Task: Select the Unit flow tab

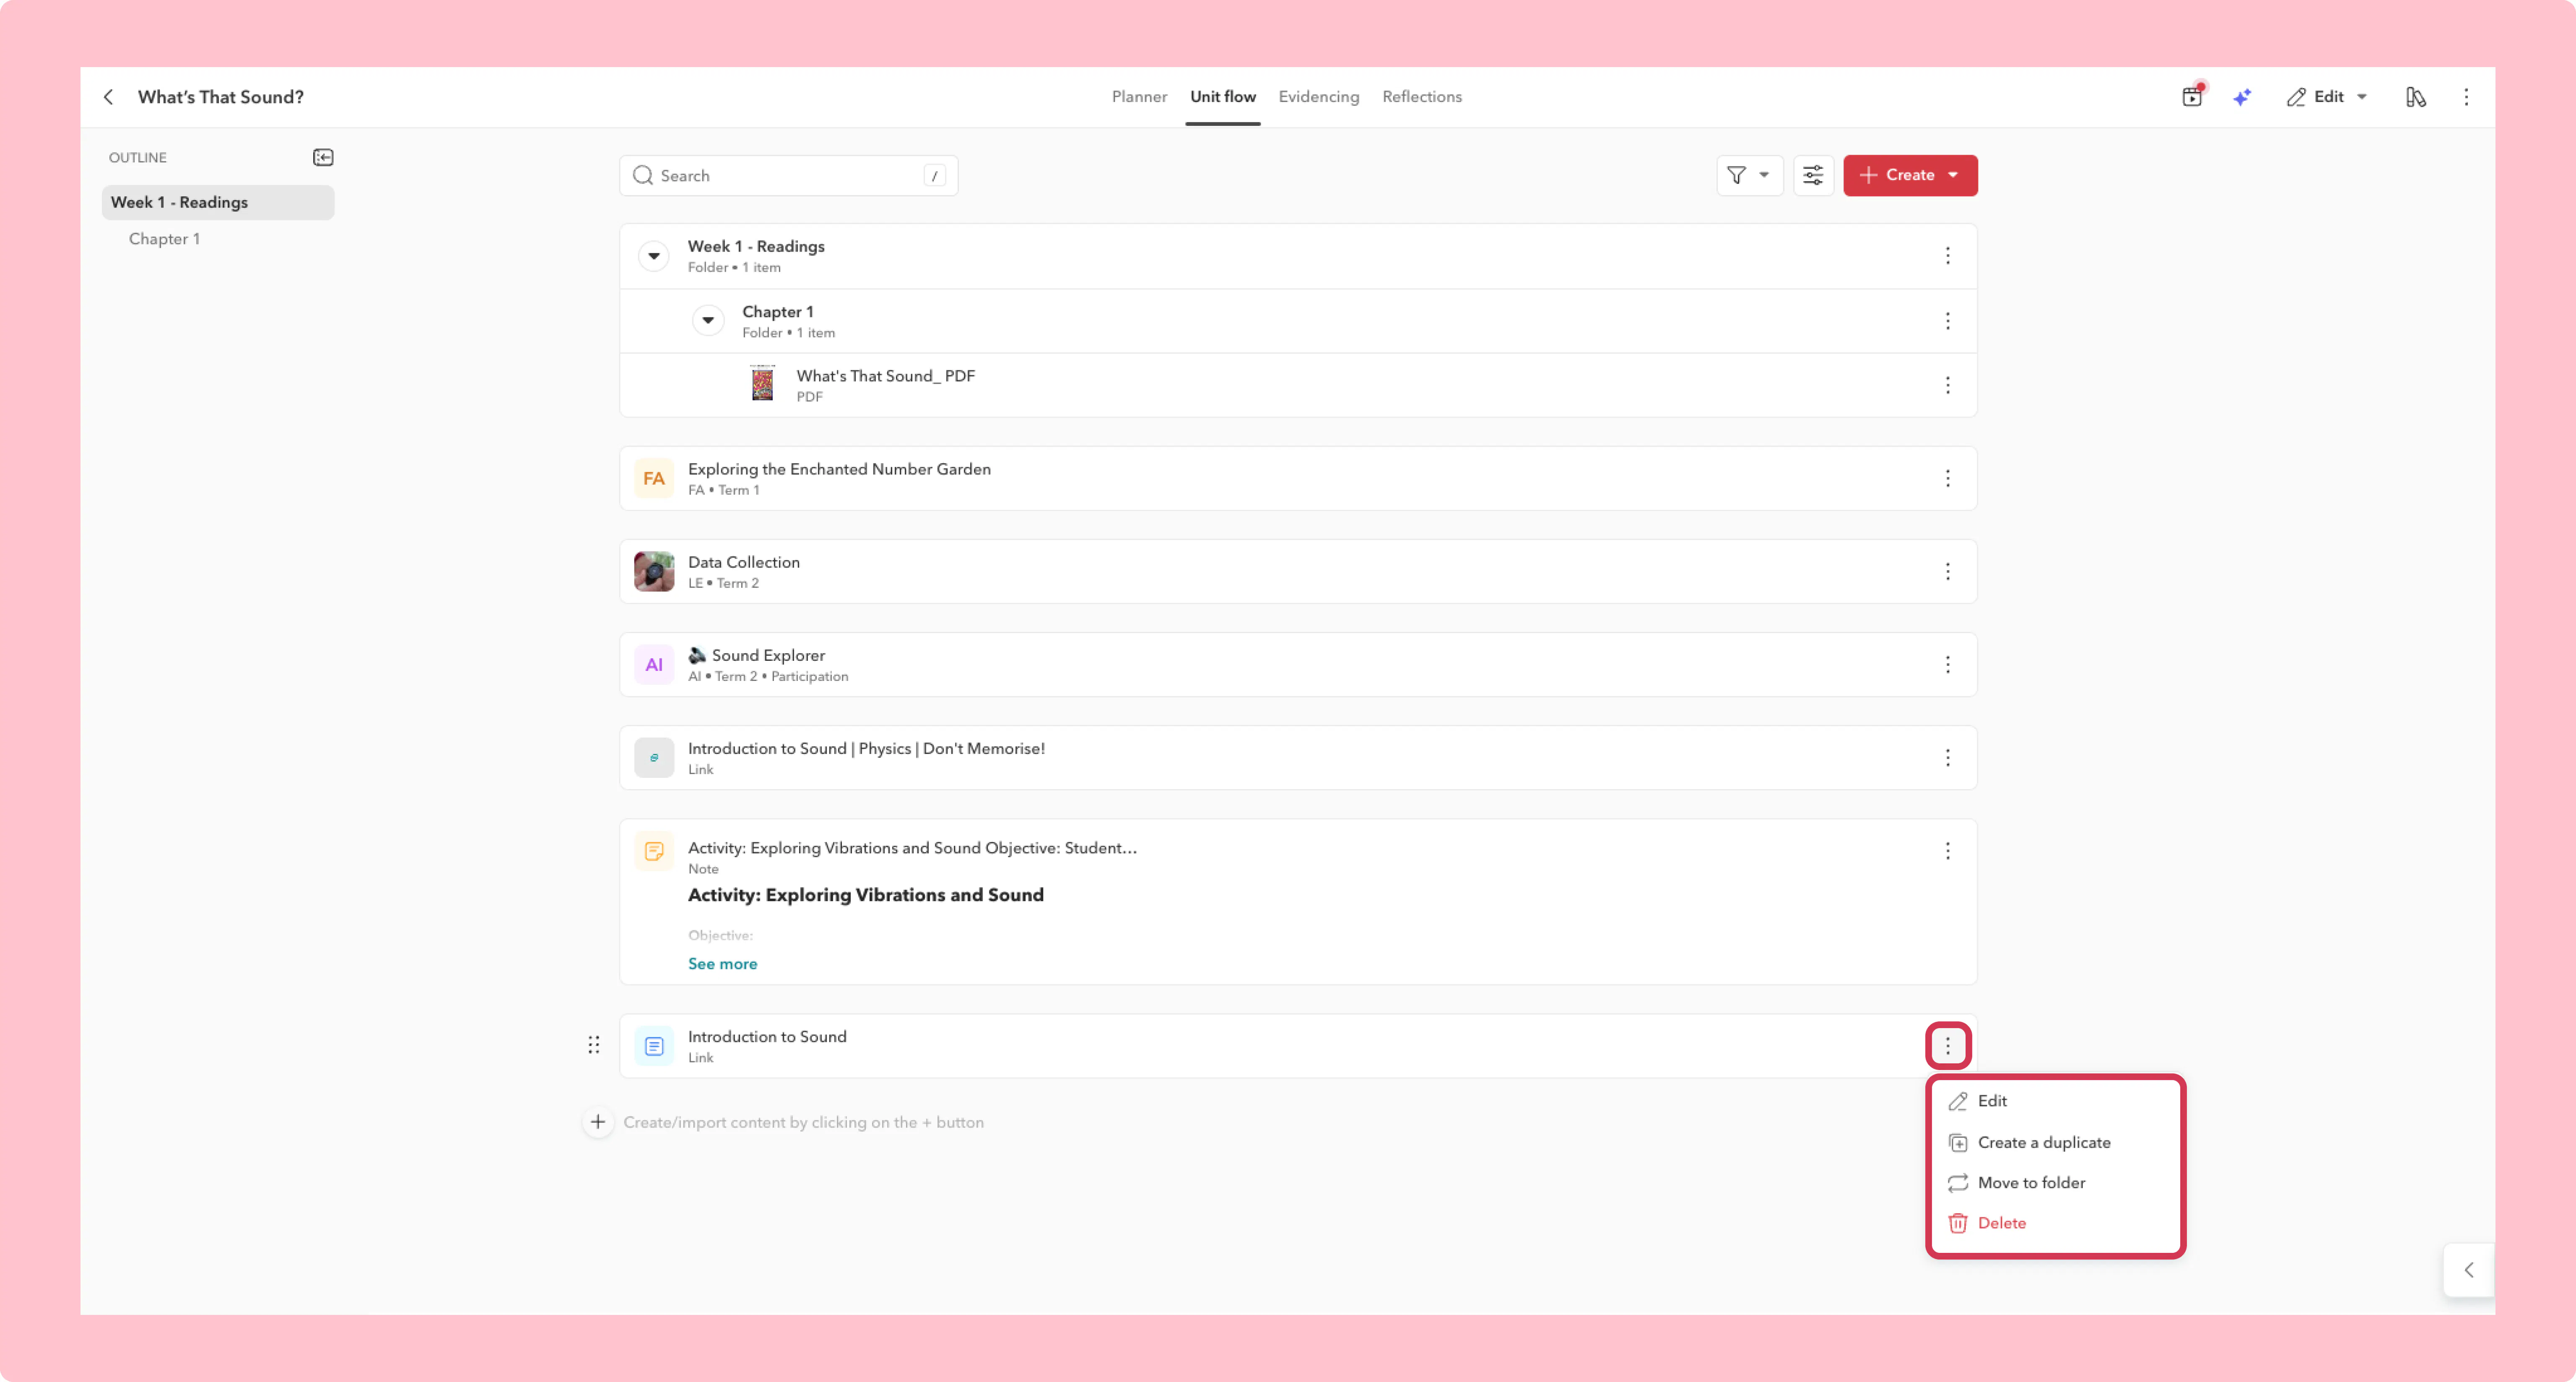Action: click(x=1222, y=97)
